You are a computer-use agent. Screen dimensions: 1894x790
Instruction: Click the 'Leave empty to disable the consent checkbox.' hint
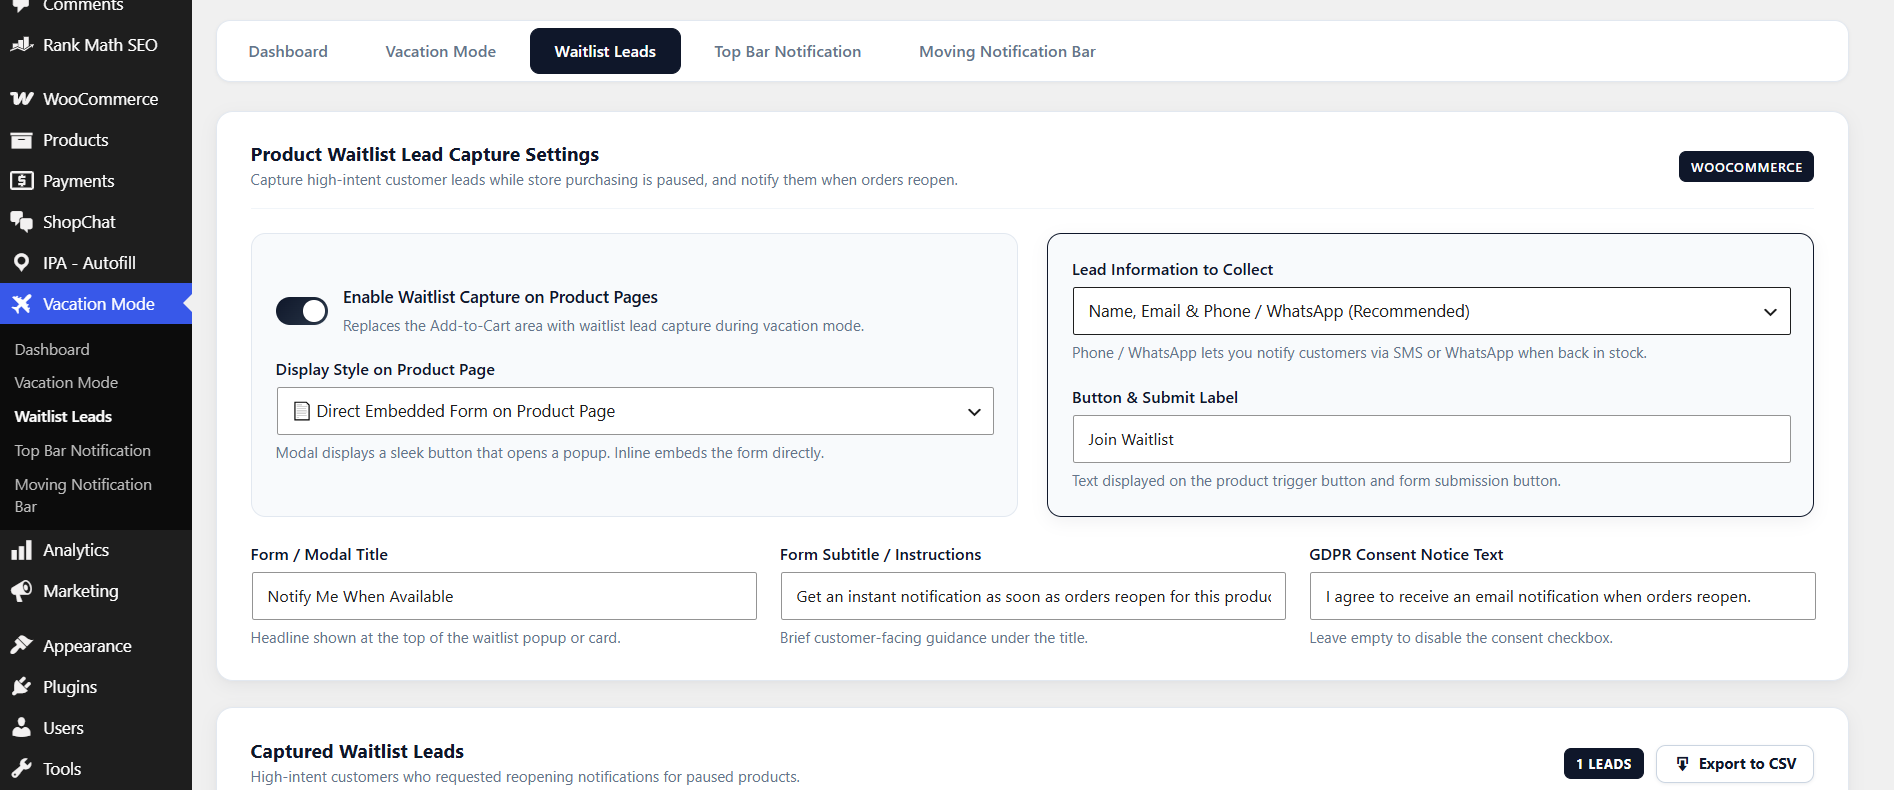1461,638
